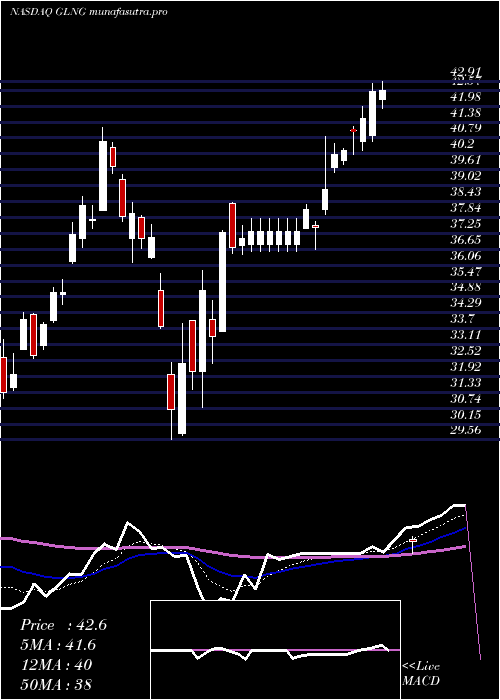Click the MACD inset chart panel
This screenshot has height=700, width=500.
click(x=275, y=650)
